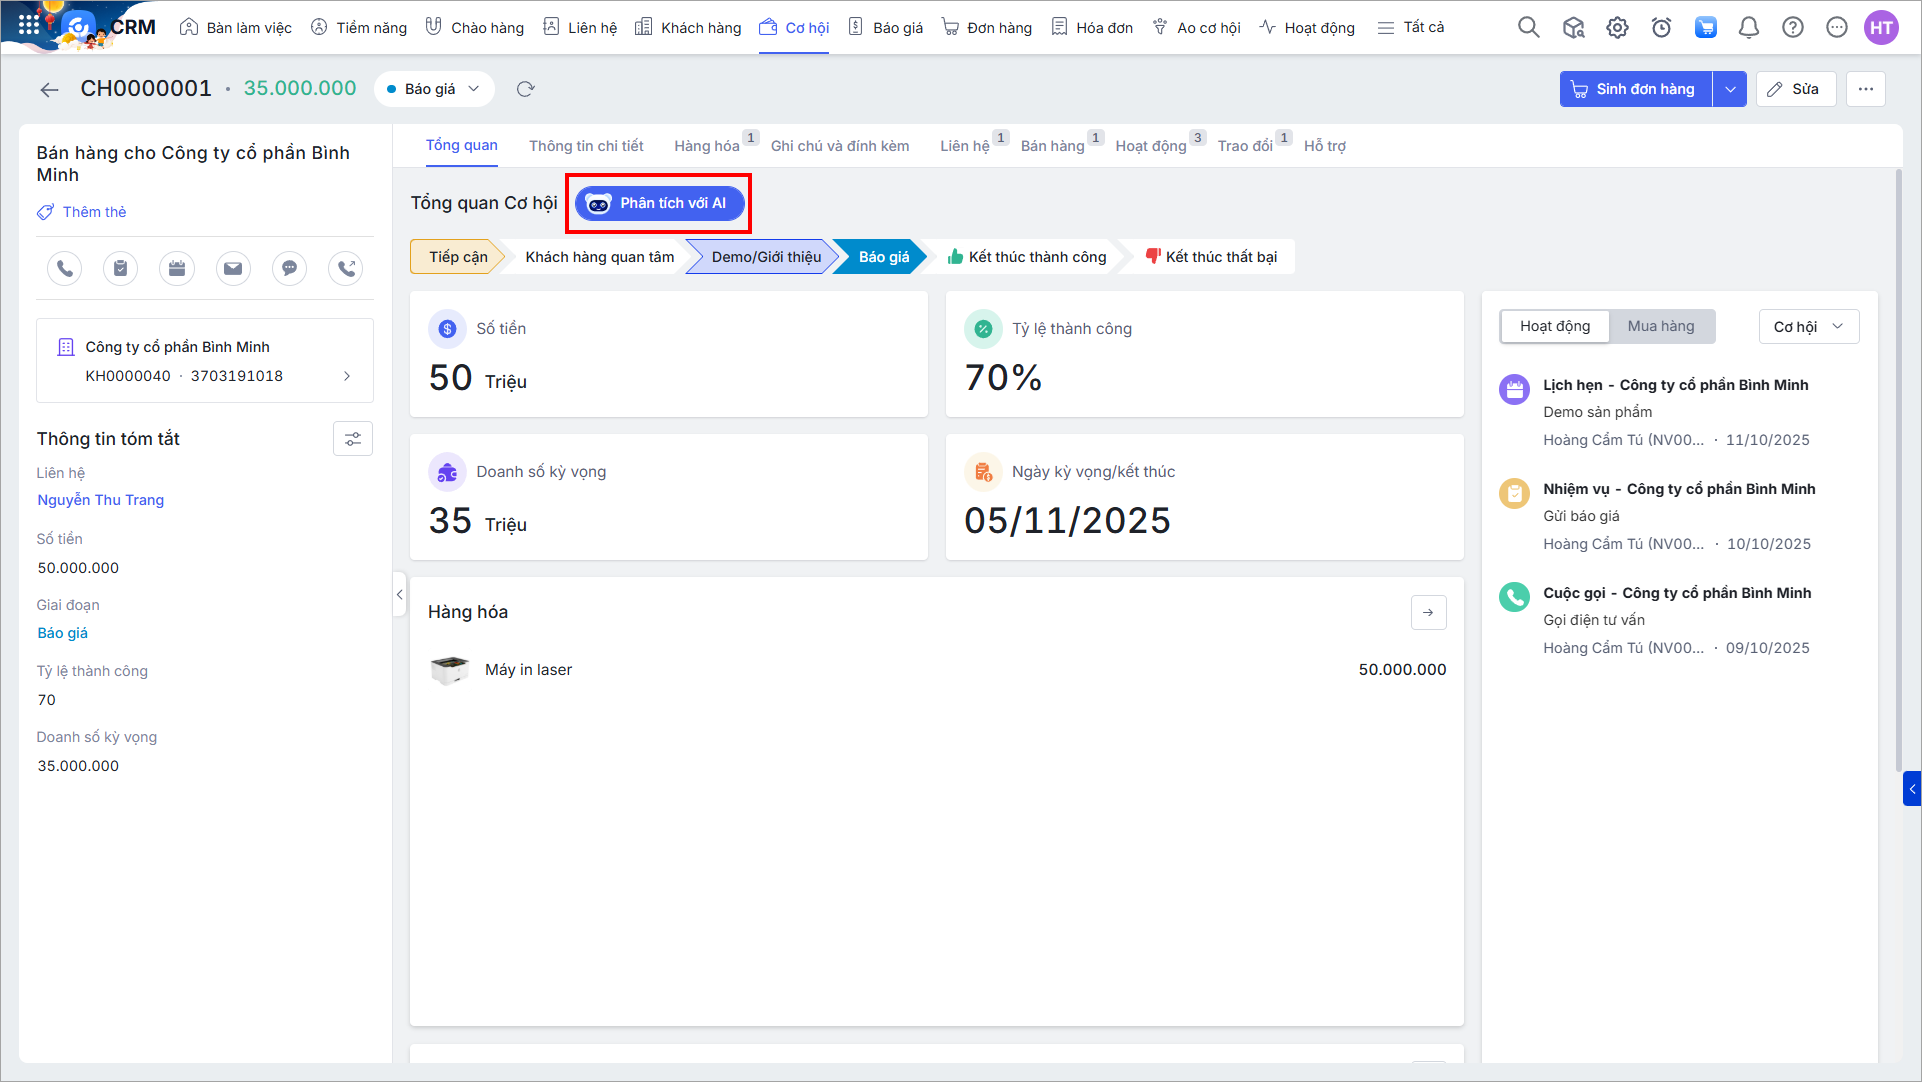The height and width of the screenshot is (1082, 1922).
Task: Click Phân tích với AI button
Action: [660, 203]
